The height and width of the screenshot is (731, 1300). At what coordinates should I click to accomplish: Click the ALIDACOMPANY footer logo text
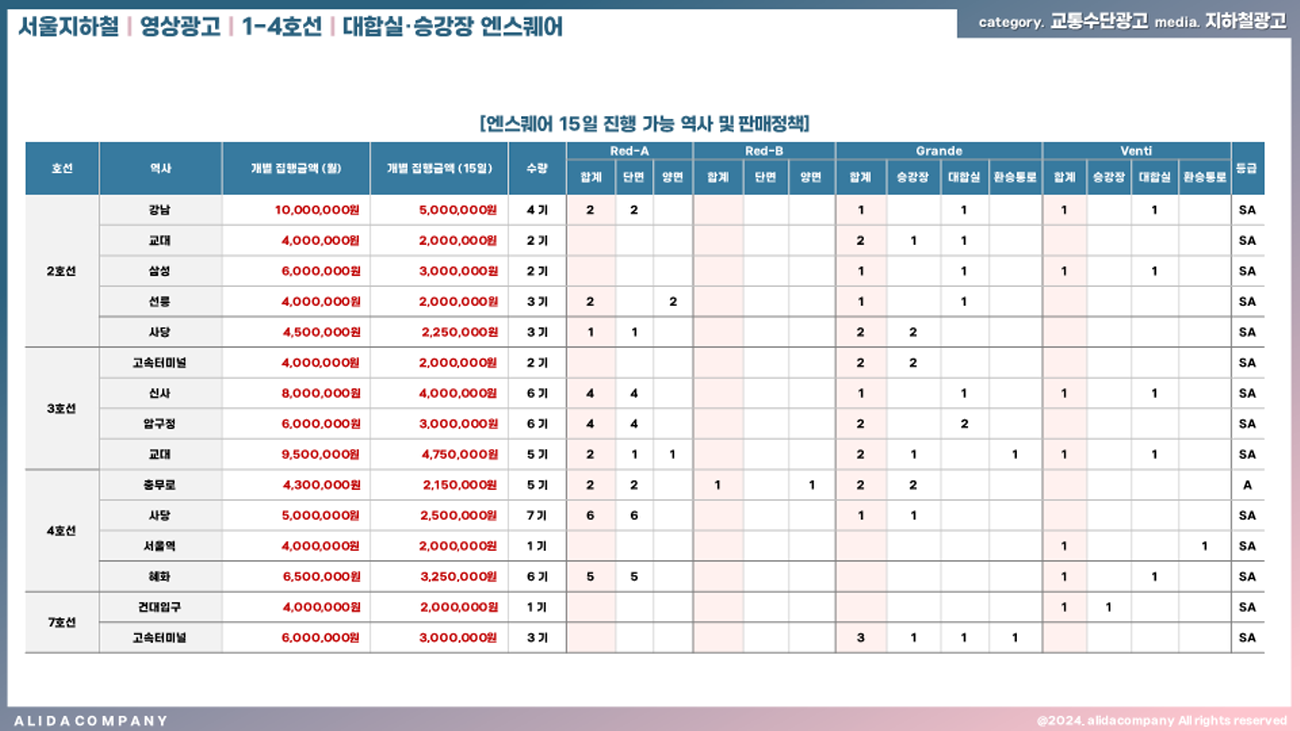click(x=91, y=720)
